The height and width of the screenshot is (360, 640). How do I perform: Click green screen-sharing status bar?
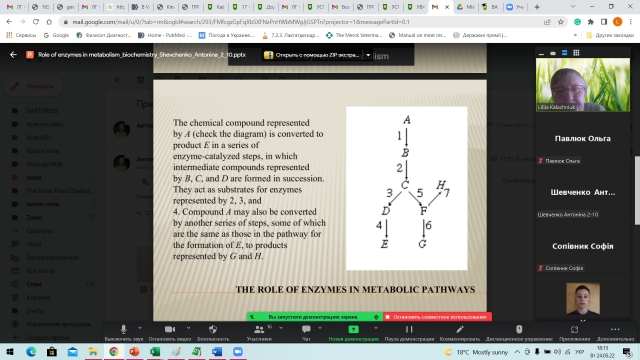pyautogui.click(x=314, y=317)
